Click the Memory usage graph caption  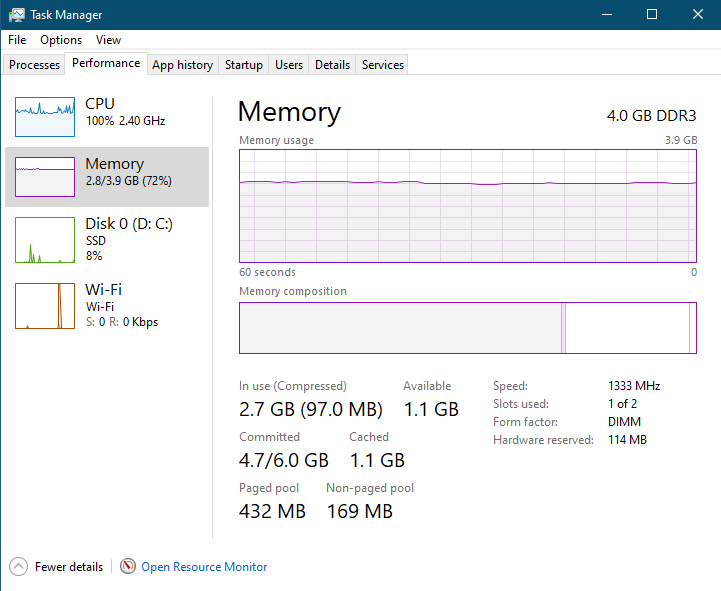point(276,140)
